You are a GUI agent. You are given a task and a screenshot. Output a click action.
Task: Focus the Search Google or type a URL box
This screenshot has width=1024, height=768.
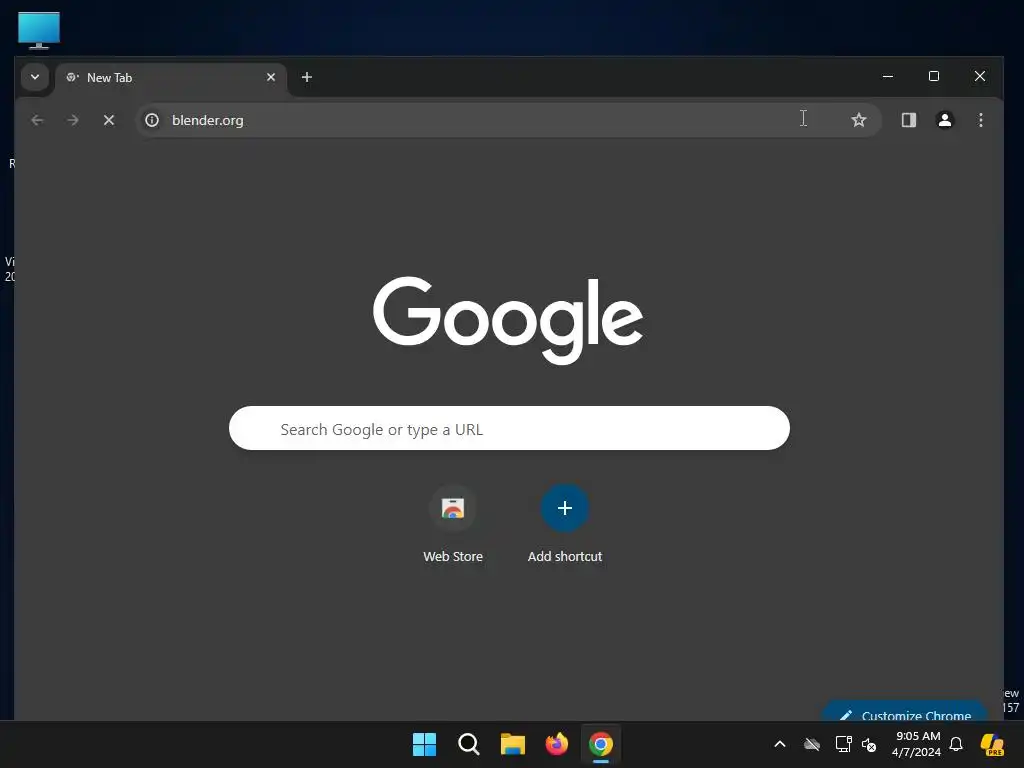[509, 428]
